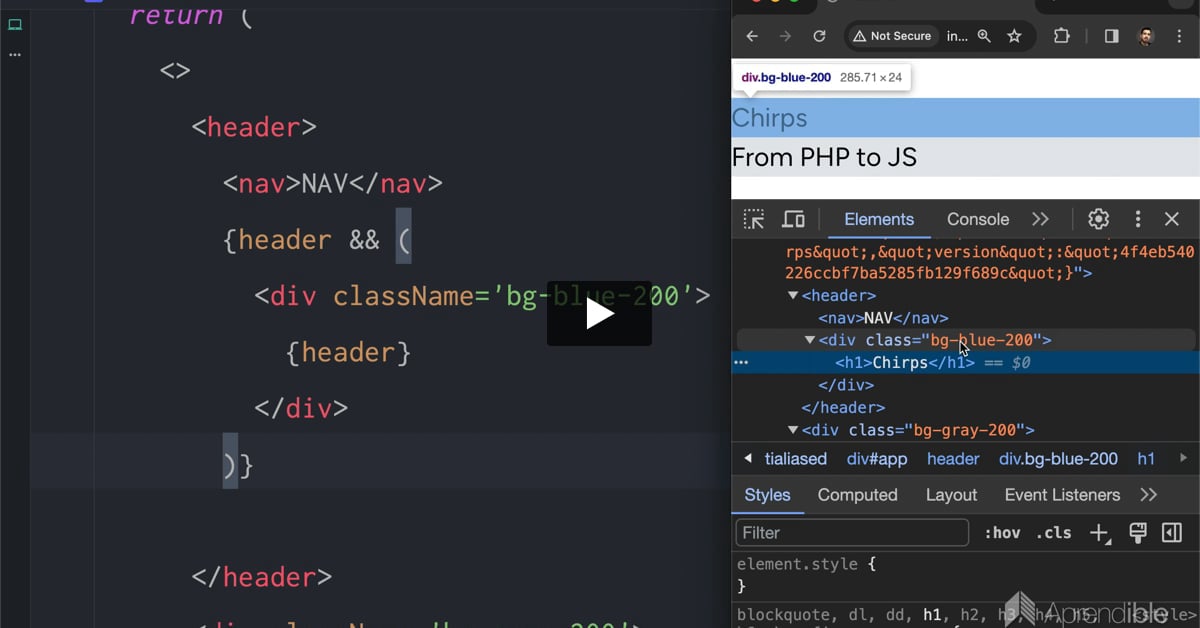Viewport: 1200px width, 628px height.
Task: Toggle the :hov element state button
Action: coord(1002,533)
